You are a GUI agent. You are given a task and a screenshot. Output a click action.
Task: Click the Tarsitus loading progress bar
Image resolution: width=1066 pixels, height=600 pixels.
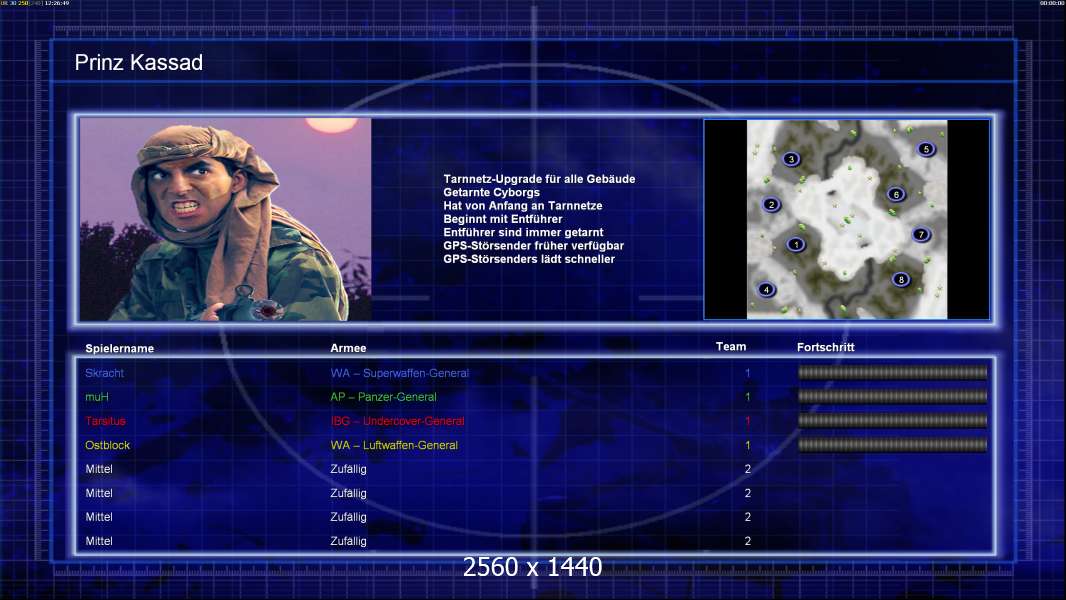coord(893,421)
